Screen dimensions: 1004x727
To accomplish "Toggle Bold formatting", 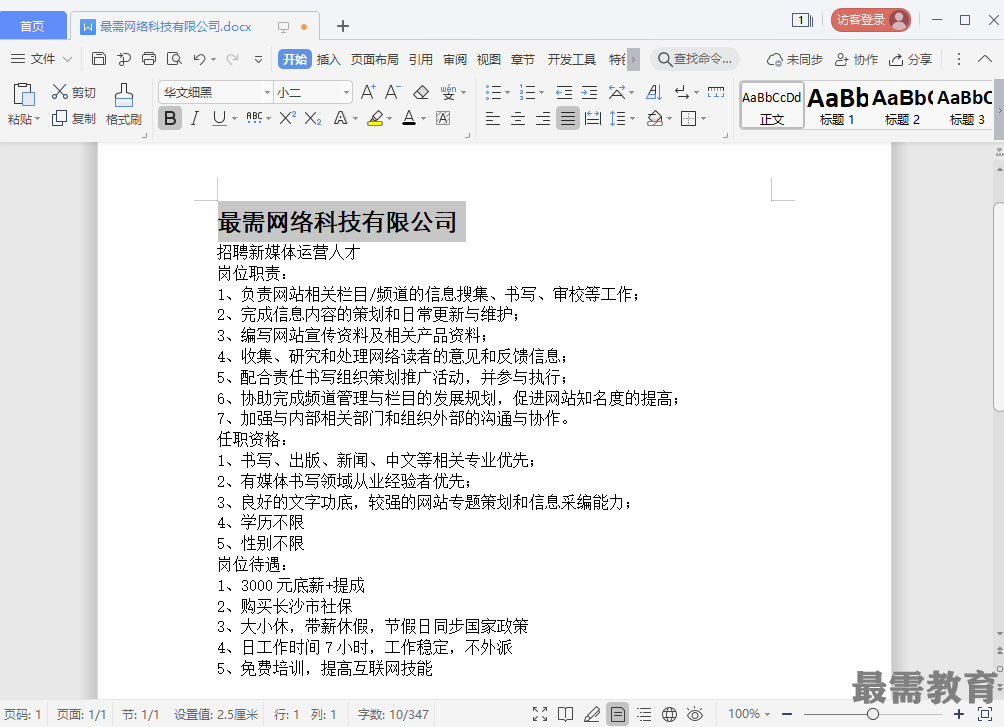I will (170, 118).
